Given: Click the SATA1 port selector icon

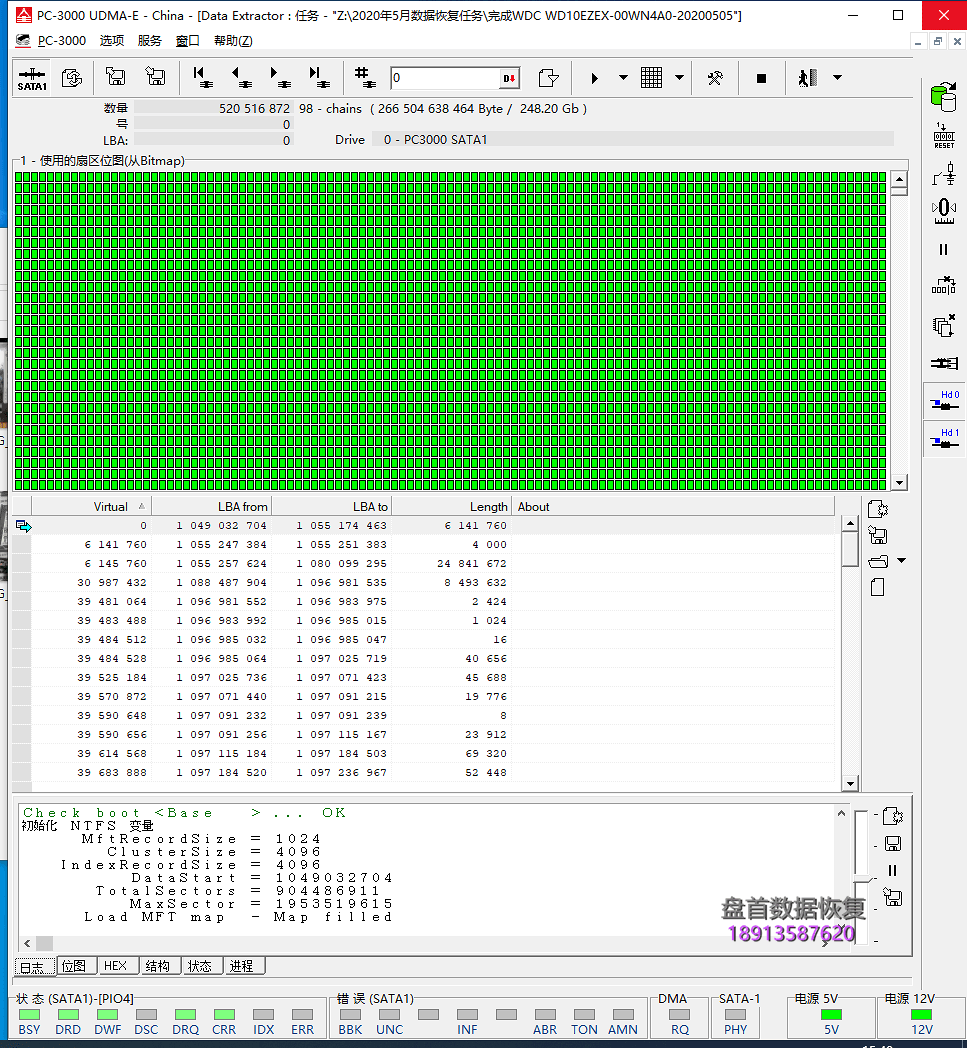Looking at the screenshot, I should (32, 78).
